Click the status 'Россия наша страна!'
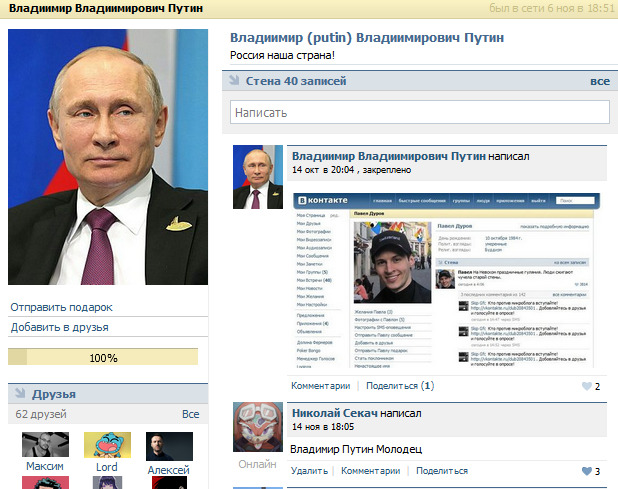Screen dimensions: 618x489 point(282,55)
